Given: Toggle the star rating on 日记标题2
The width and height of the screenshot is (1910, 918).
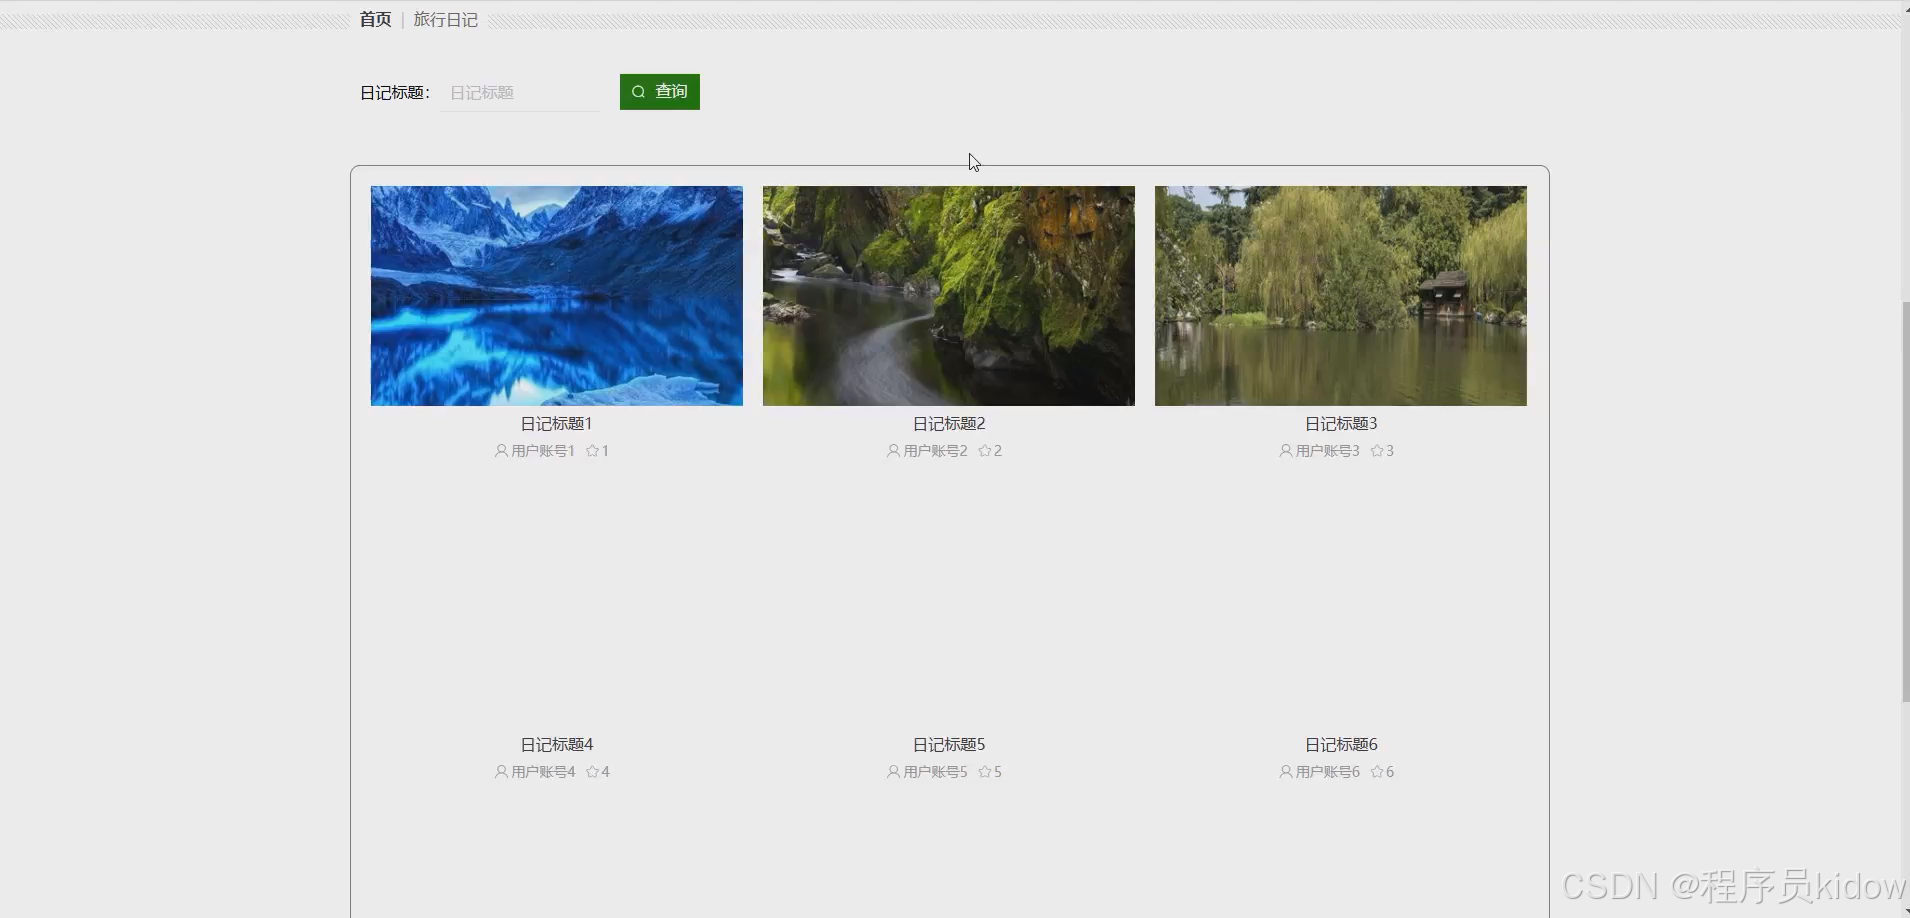Looking at the screenshot, I should pos(984,450).
